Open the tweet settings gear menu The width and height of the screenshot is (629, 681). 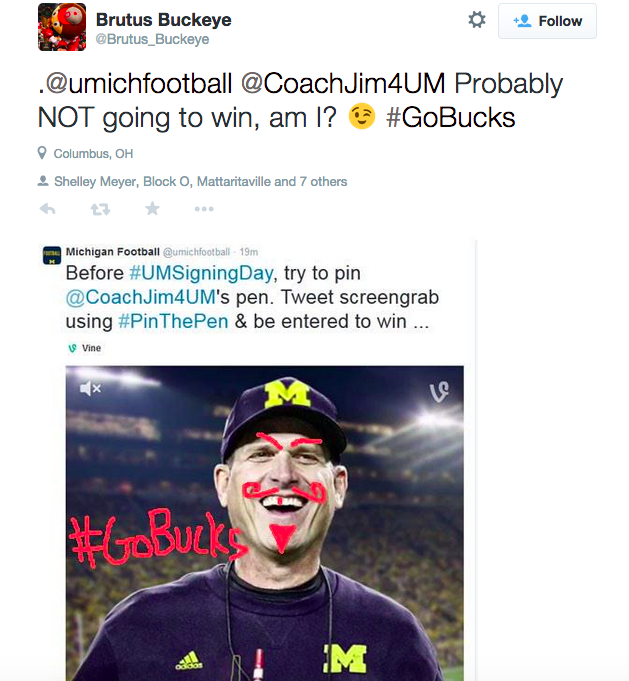pos(477,20)
